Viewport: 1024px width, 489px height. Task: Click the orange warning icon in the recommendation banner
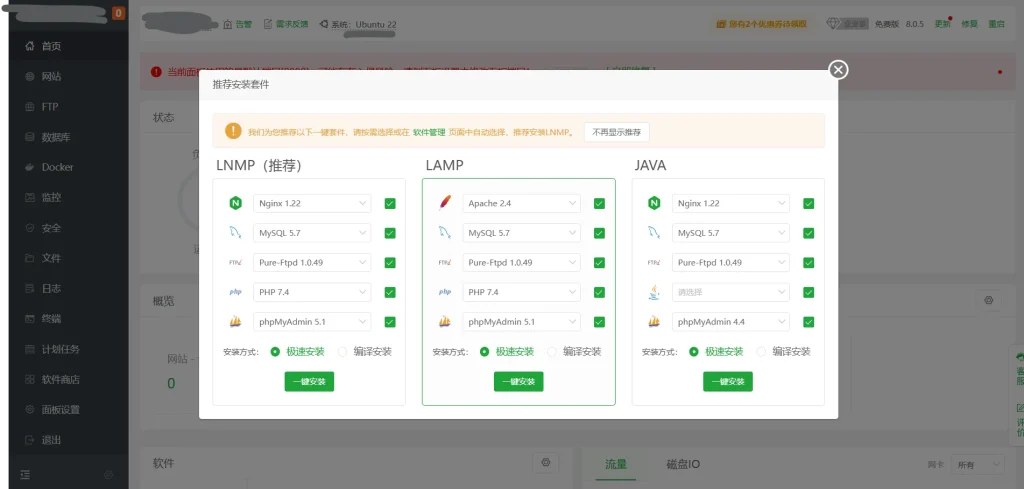pyautogui.click(x=233, y=131)
